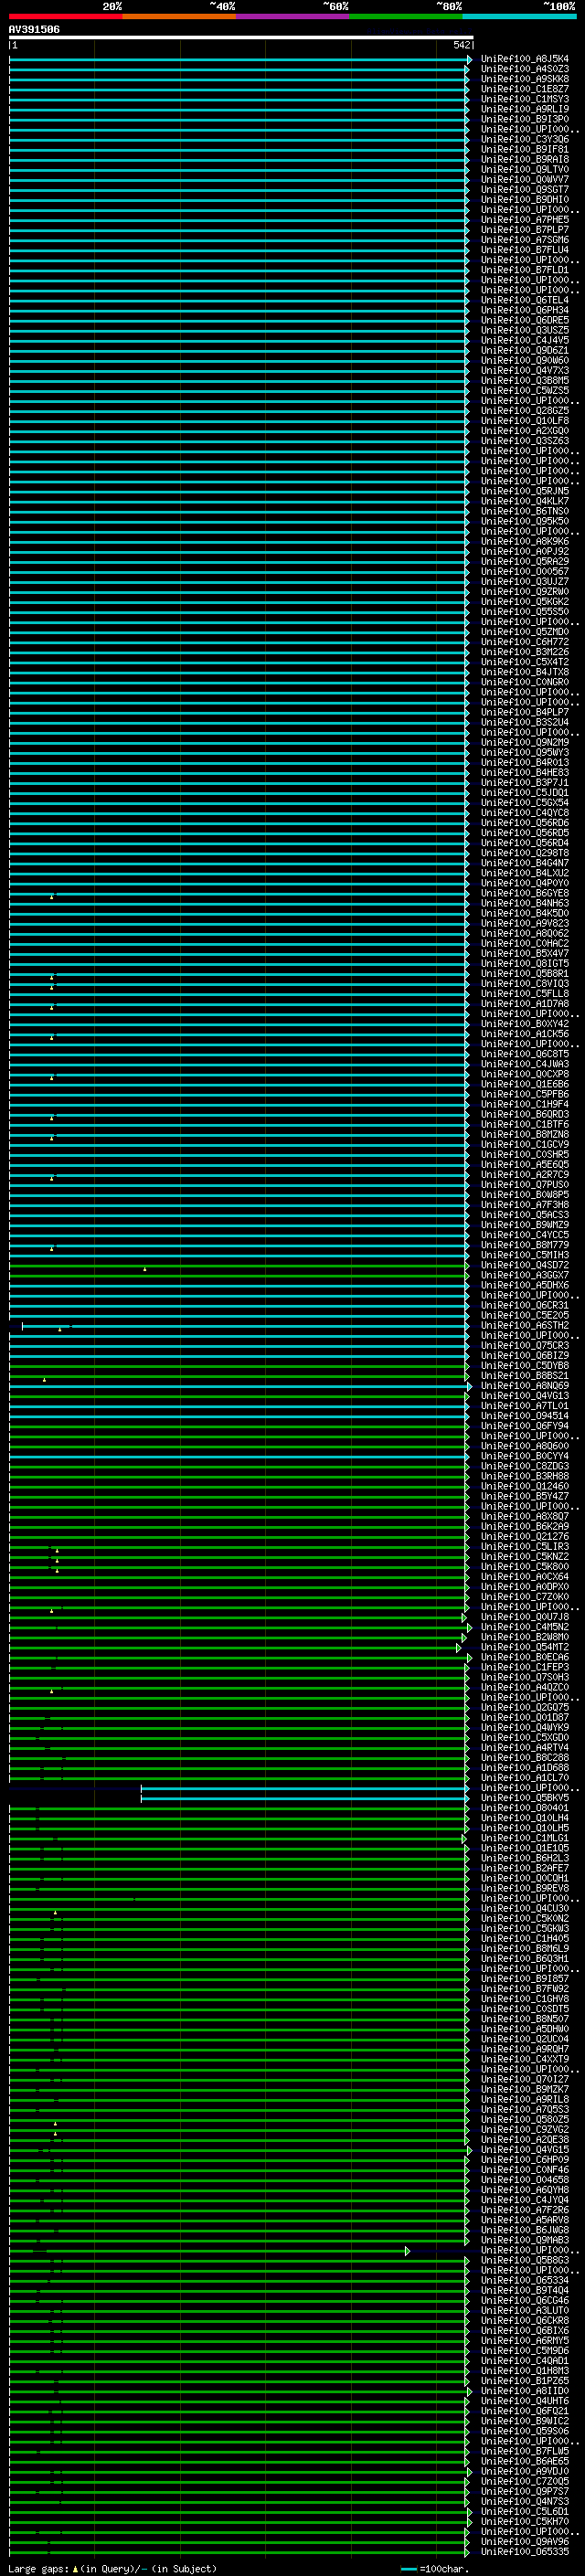Click the red 20% identity legend segment
585x2576 pixels.
click(x=65, y=16)
